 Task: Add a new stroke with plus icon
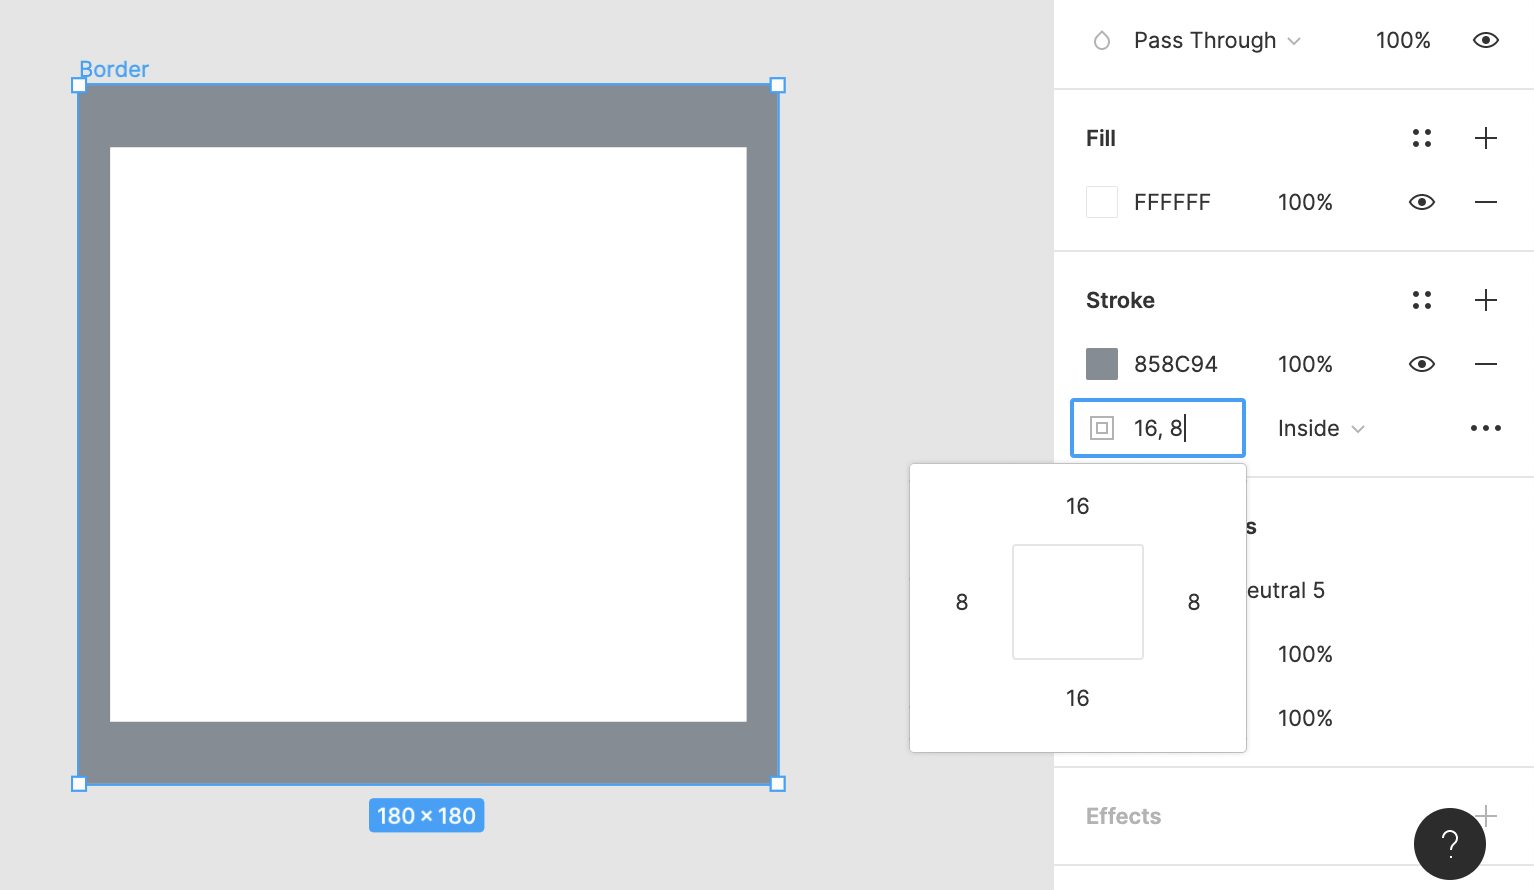pos(1485,300)
